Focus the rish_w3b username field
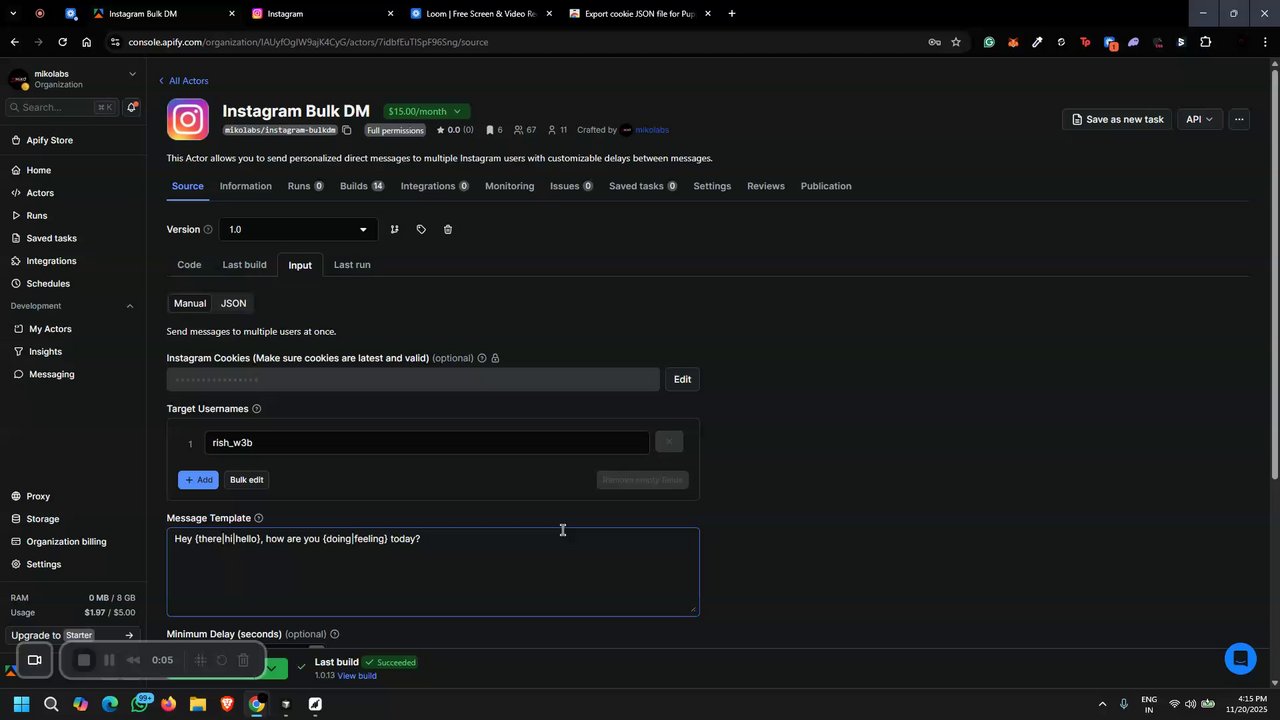The width and height of the screenshot is (1280, 720). click(427, 443)
